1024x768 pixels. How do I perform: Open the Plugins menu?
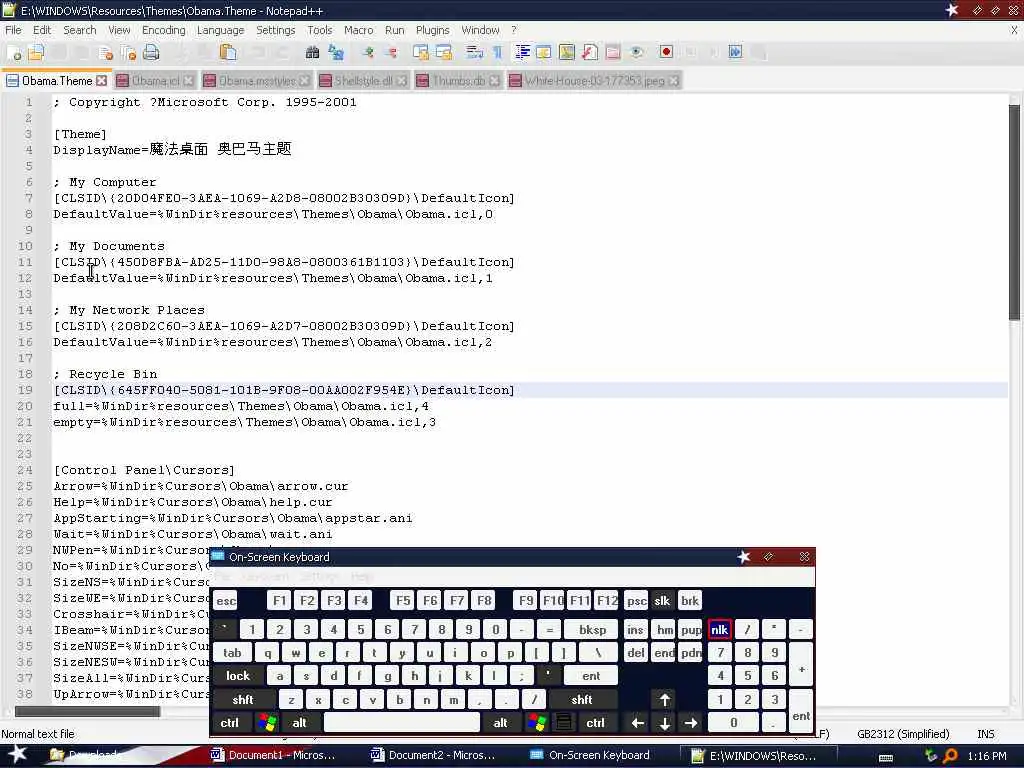[x=432, y=30]
